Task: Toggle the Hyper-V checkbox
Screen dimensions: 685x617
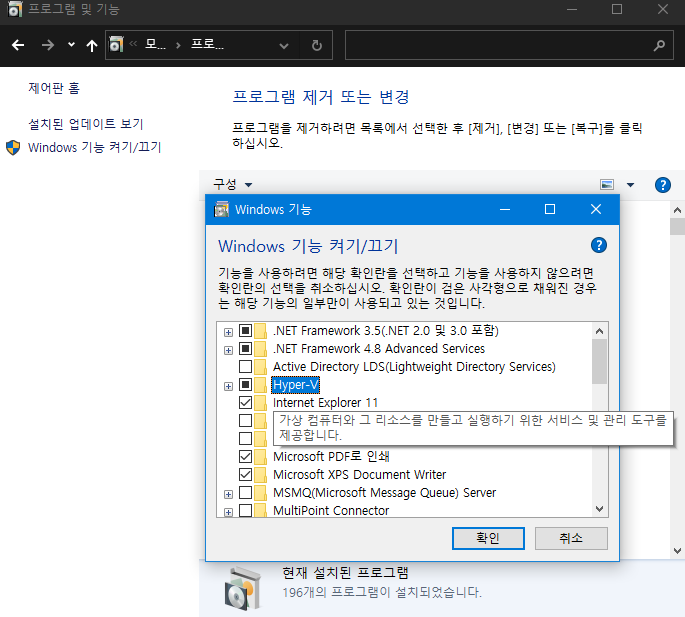Action: (x=246, y=385)
